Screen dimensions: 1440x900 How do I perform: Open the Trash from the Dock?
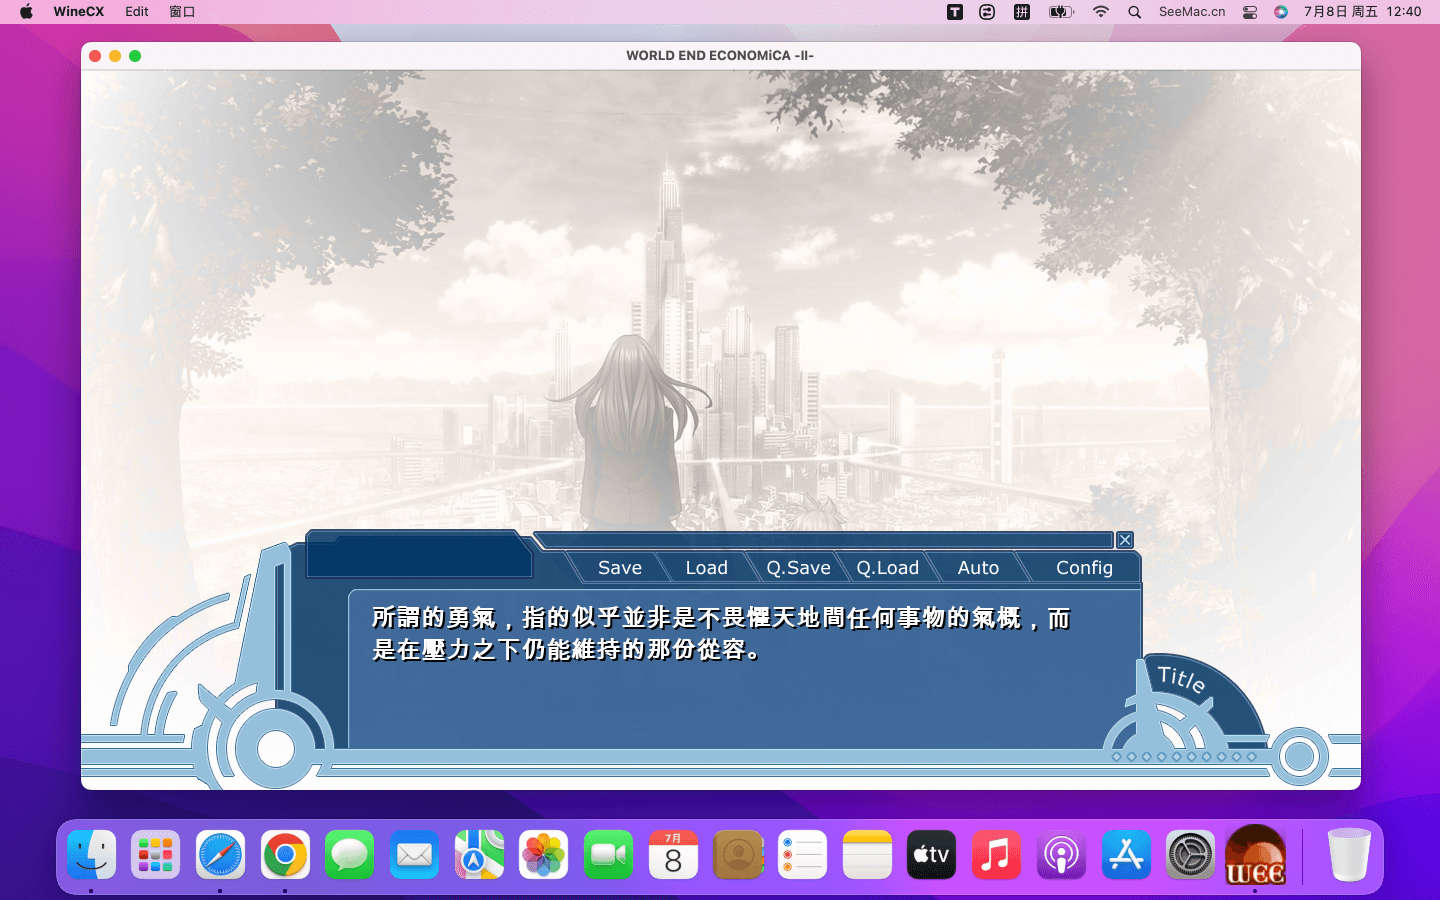coord(1349,855)
